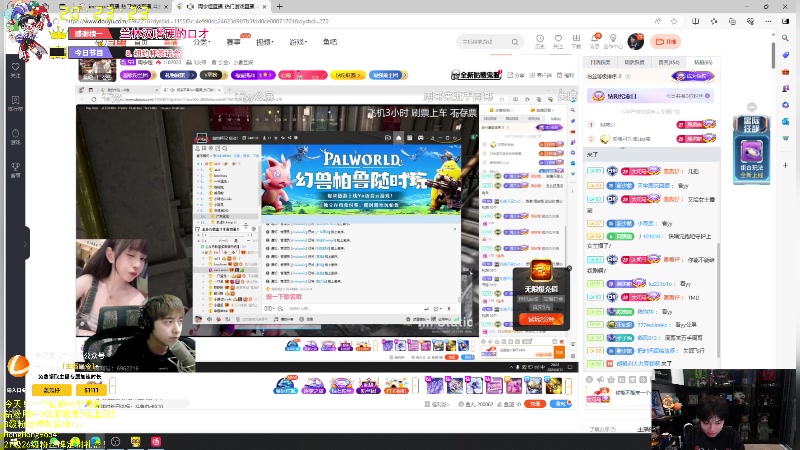Click the streamer avatar thumbnail
This screenshot has height=450, width=800.
[x=97, y=70]
